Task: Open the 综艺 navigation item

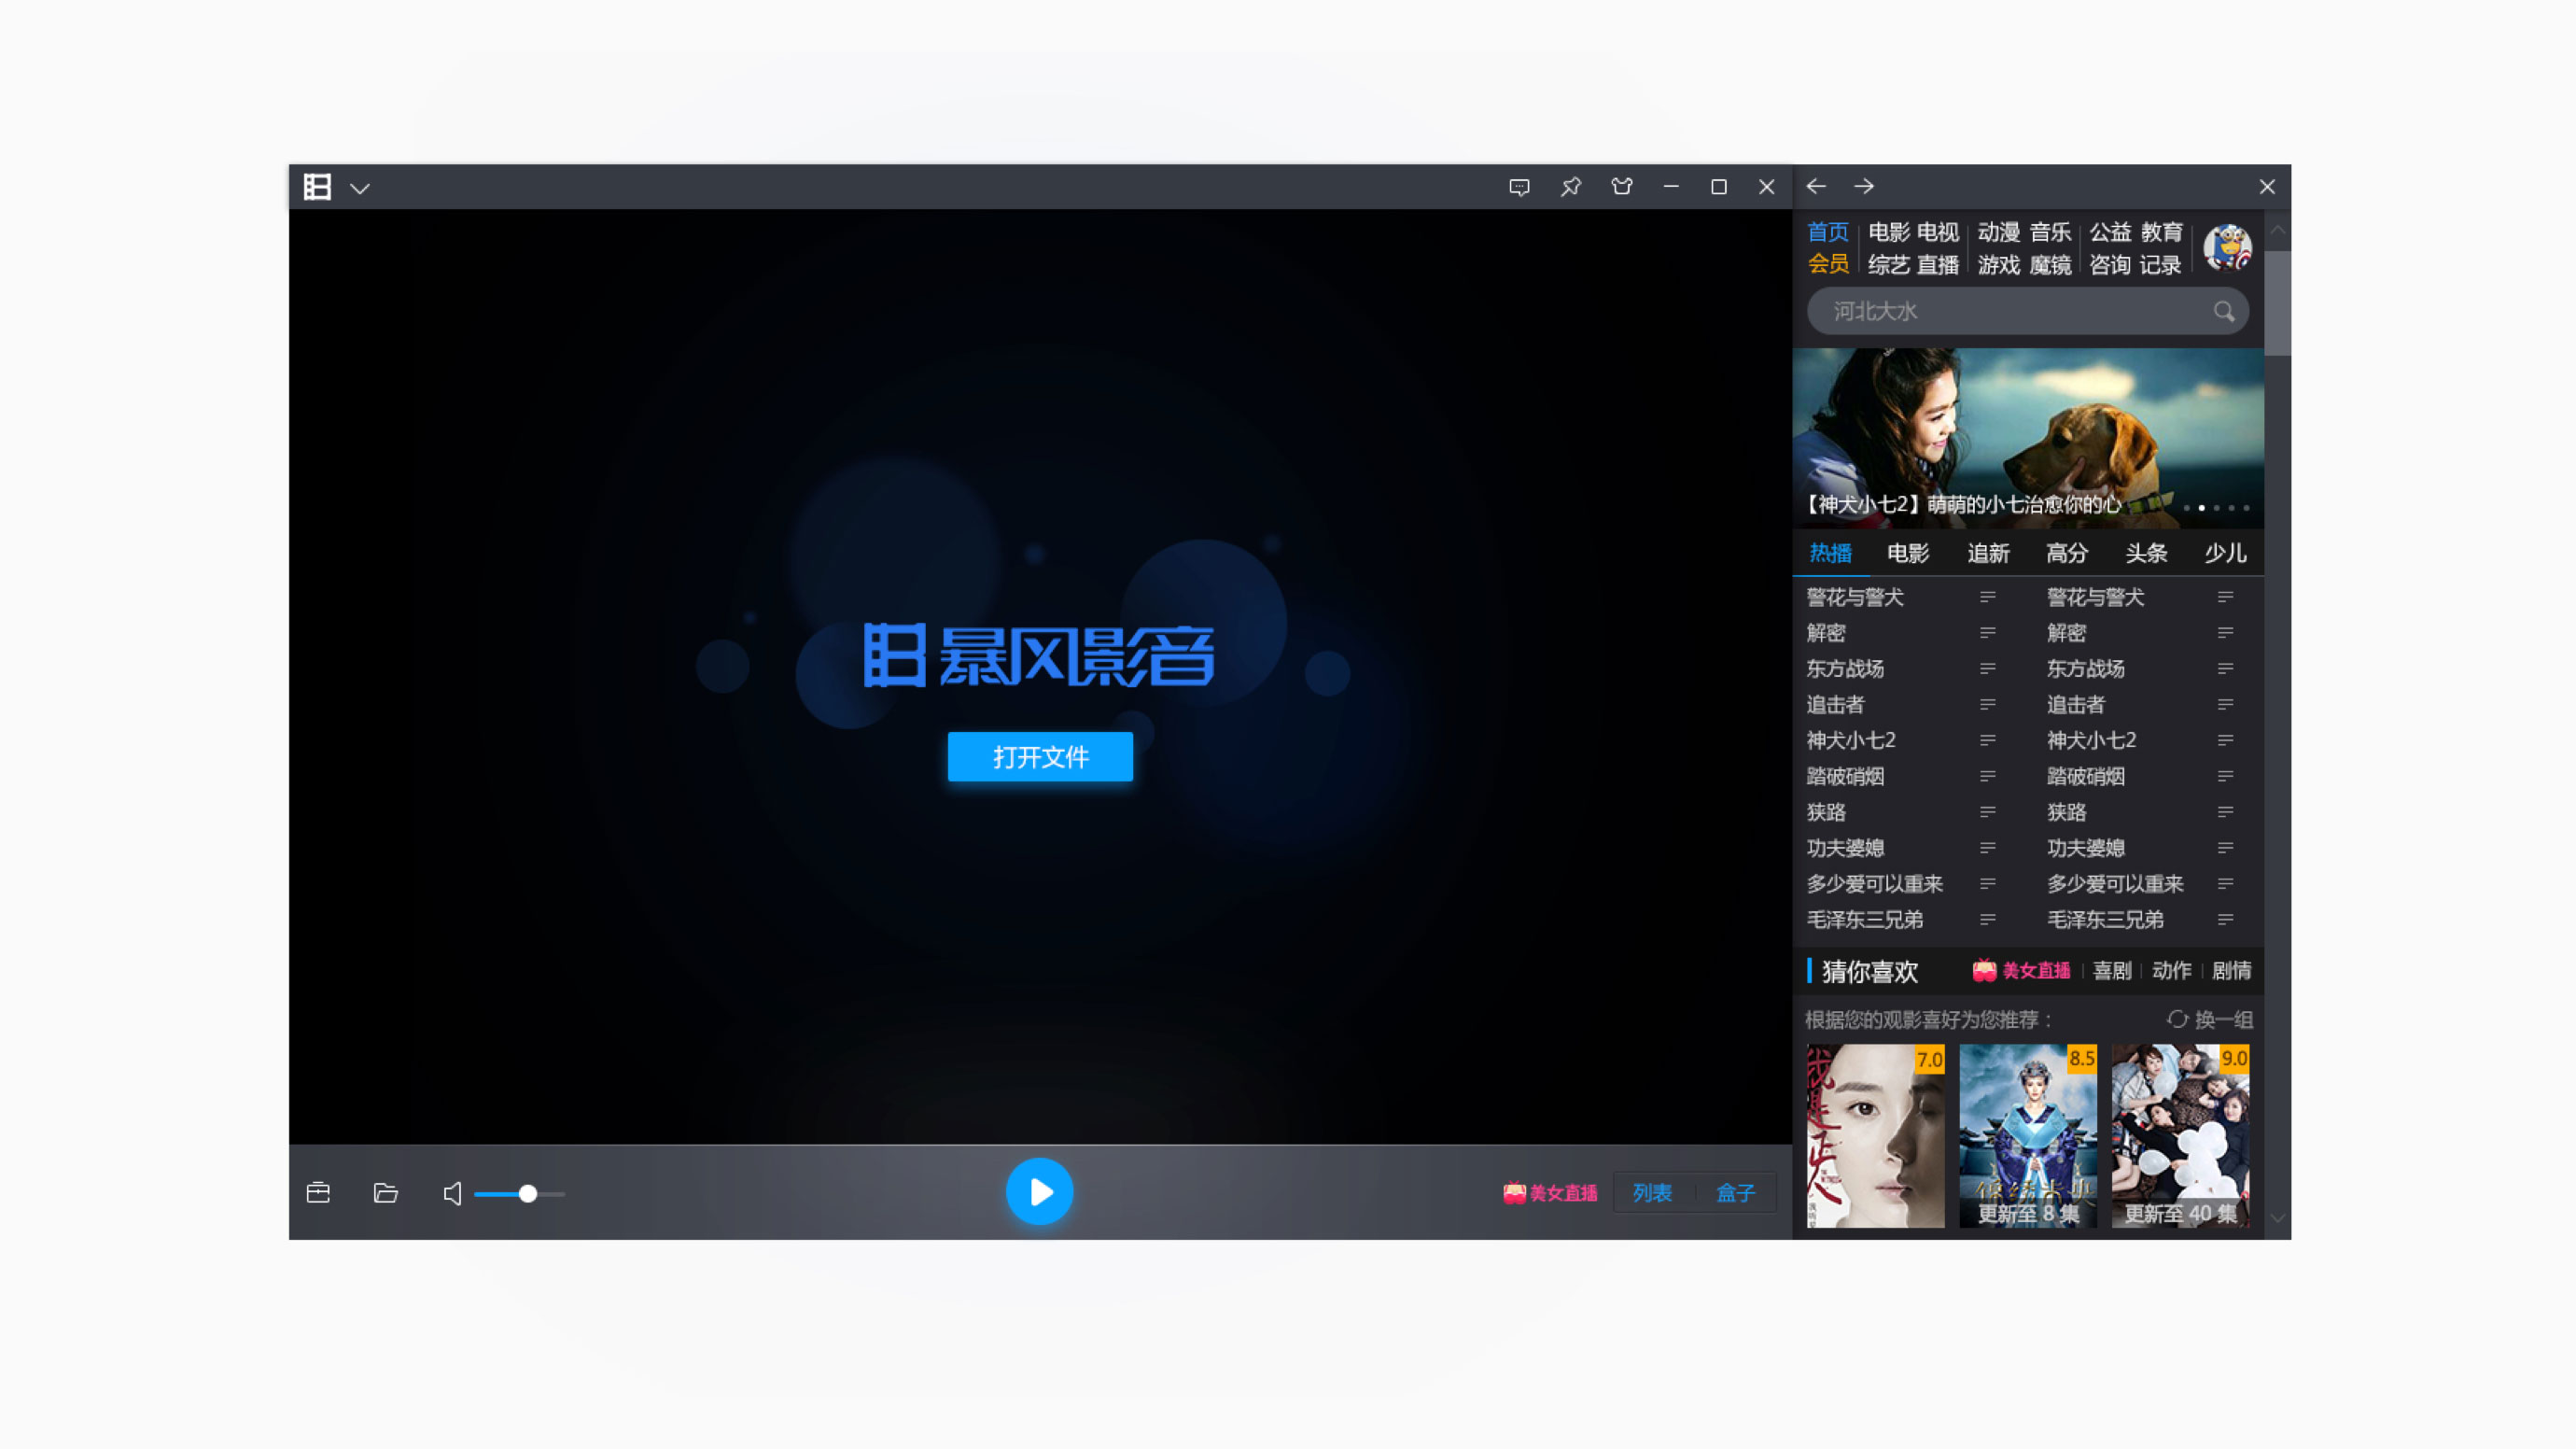Action: [1889, 265]
